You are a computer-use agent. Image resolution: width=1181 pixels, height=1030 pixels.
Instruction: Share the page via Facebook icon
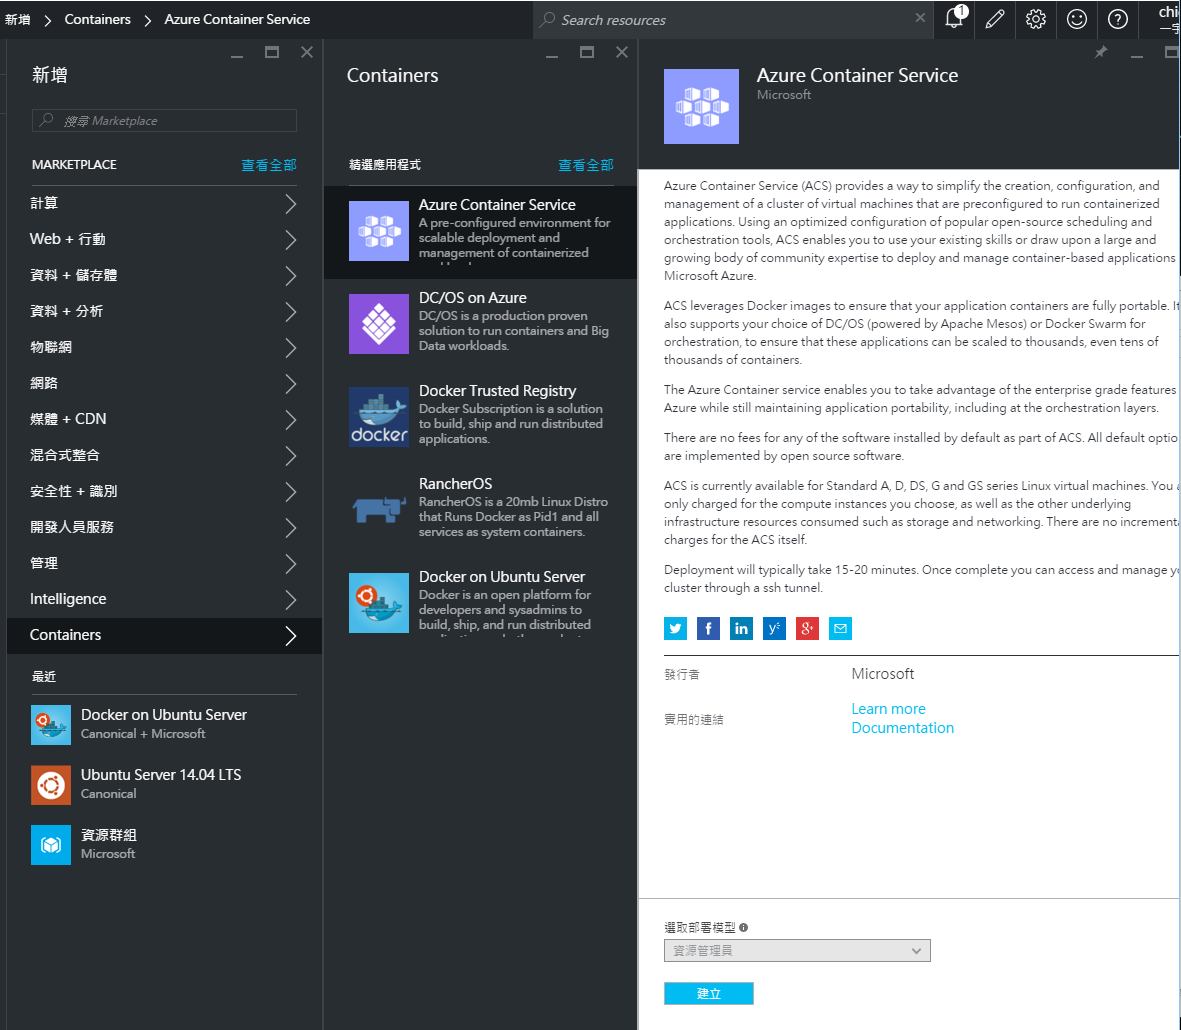(708, 628)
